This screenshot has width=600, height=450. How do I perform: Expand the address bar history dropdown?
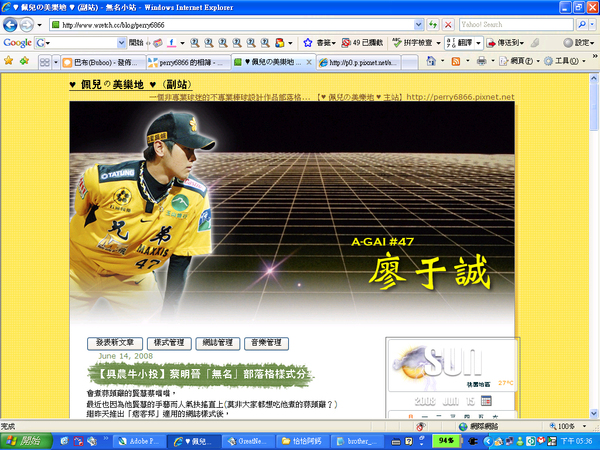coord(419,25)
